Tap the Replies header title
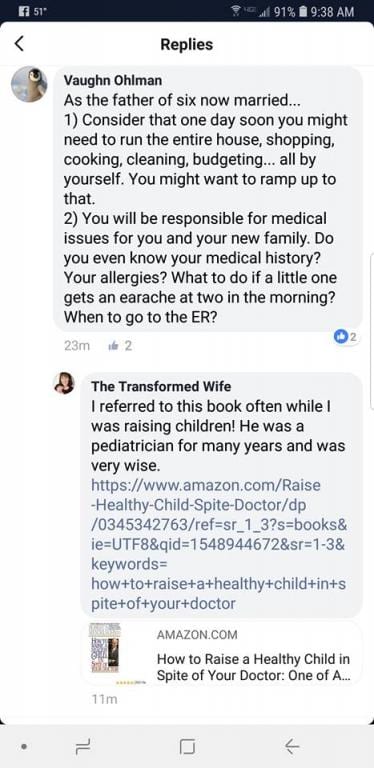 [187, 44]
